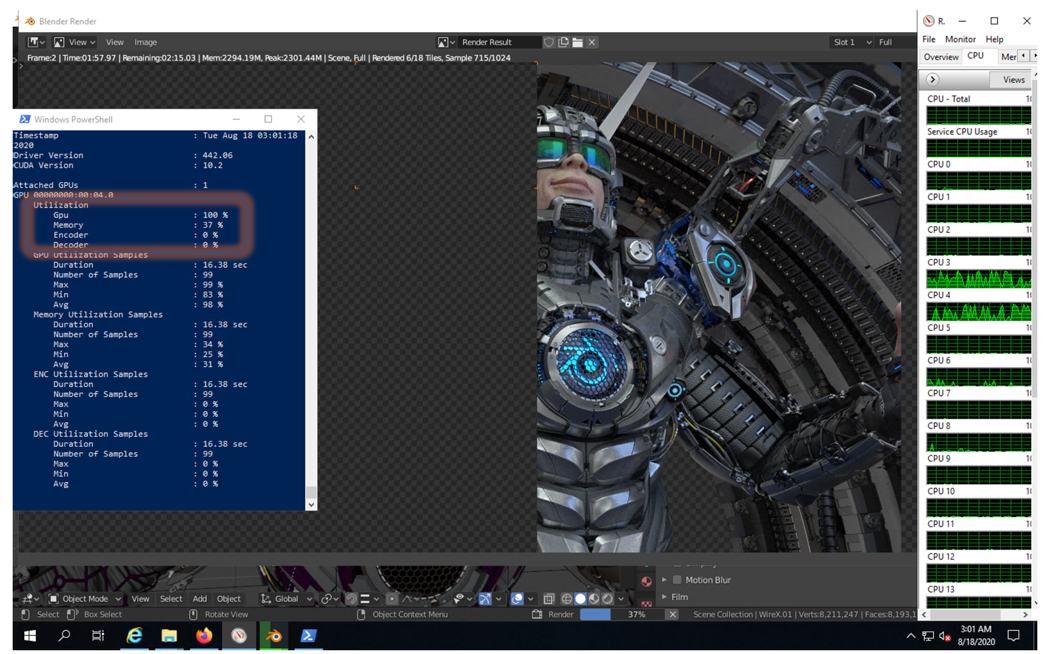Enable the Motion Blur checkbox
1050x654 pixels.
tap(677, 580)
